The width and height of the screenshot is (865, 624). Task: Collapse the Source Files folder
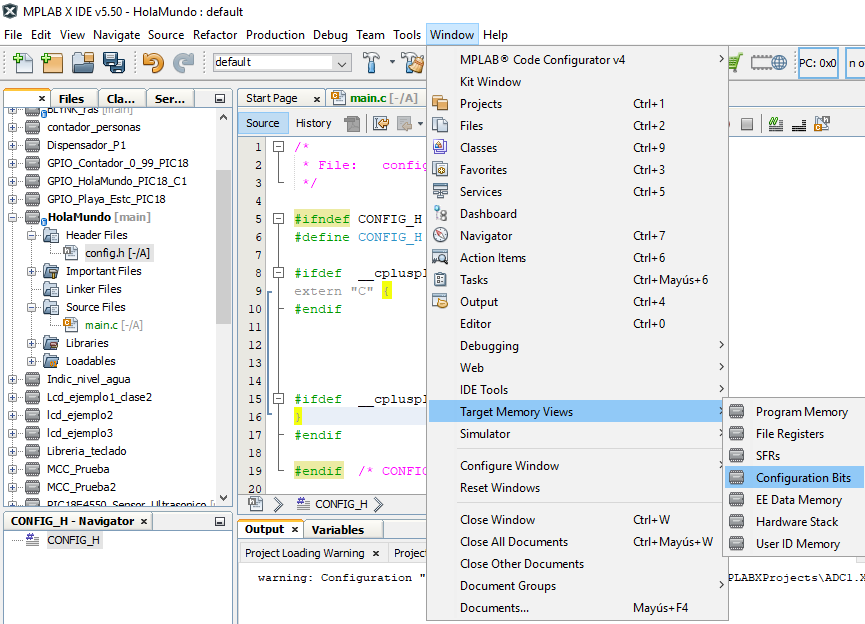point(31,307)
